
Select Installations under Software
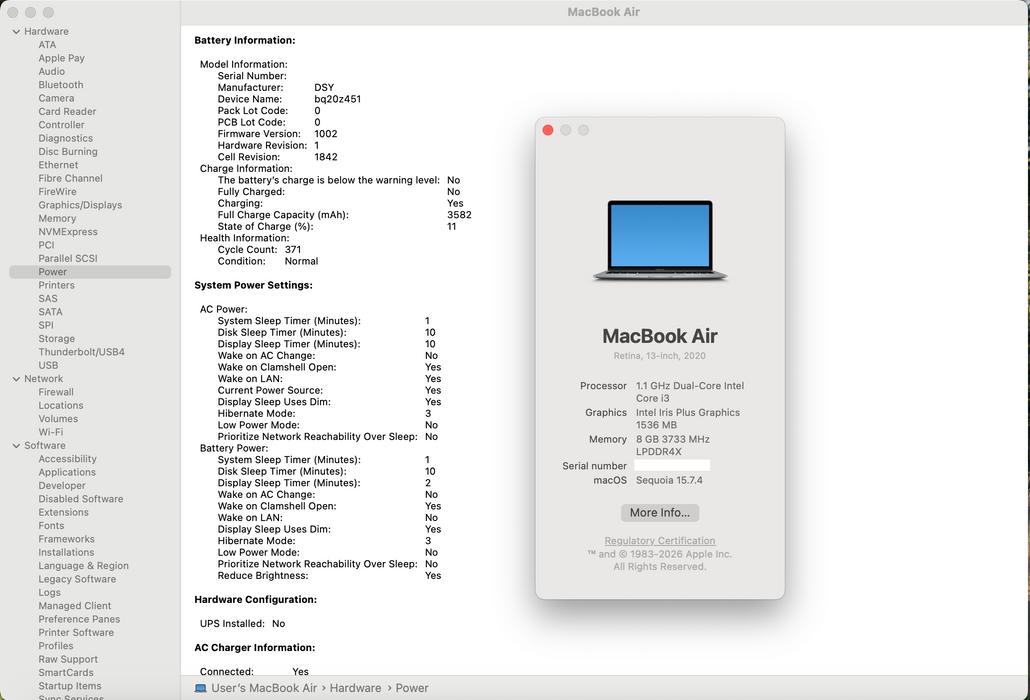click(66, 552)
